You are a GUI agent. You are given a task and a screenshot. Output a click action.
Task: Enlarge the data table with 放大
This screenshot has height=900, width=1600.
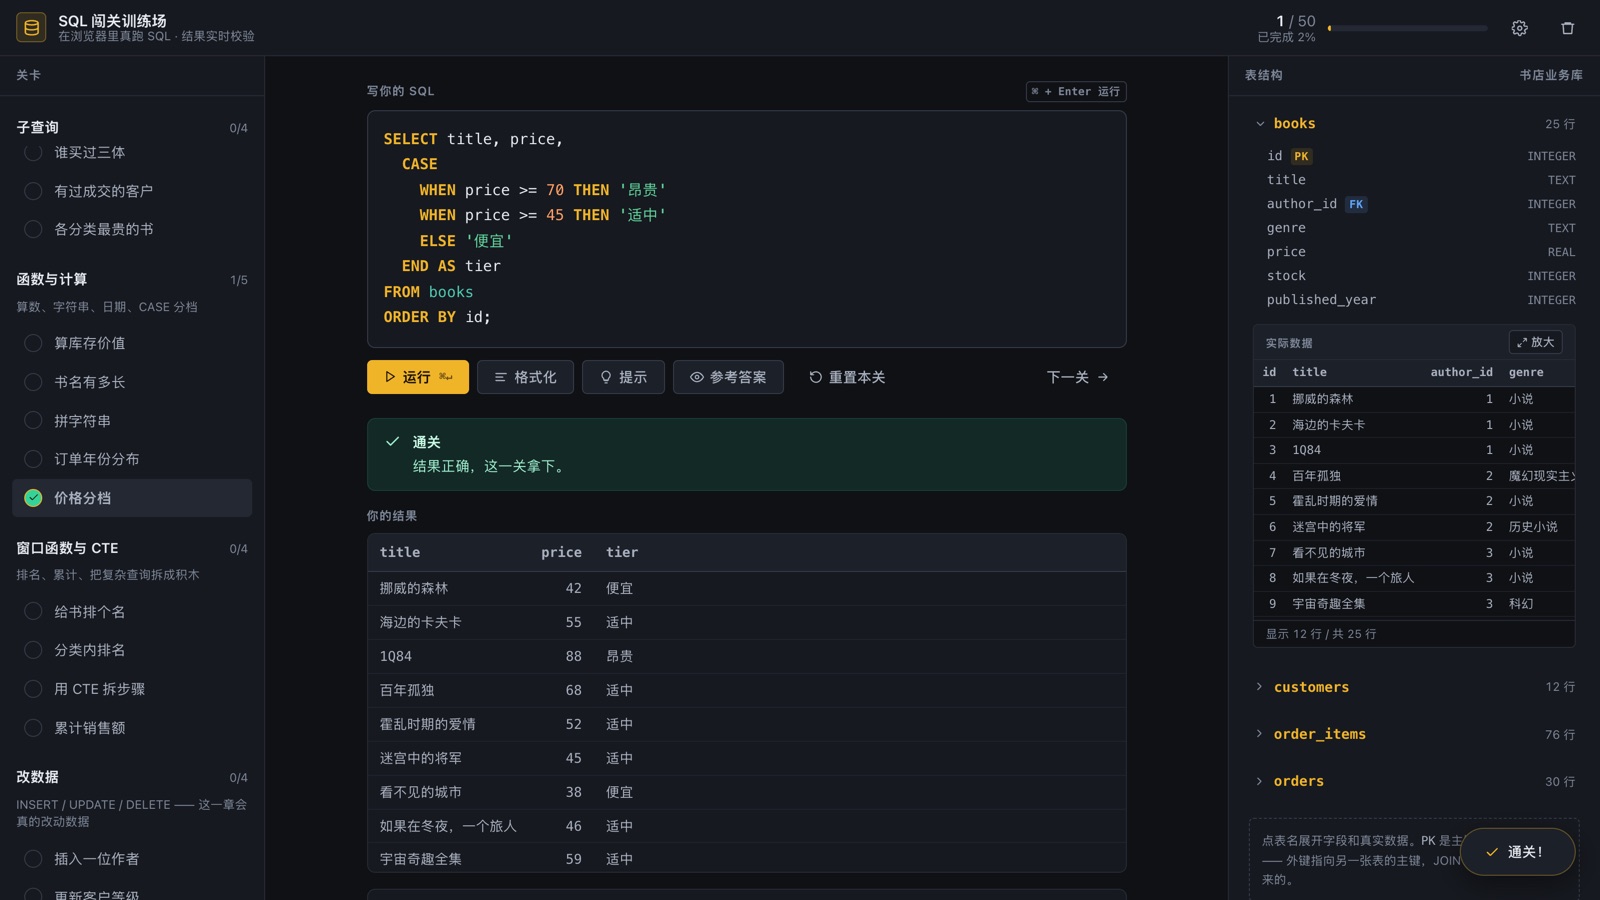coord(1535,342)
